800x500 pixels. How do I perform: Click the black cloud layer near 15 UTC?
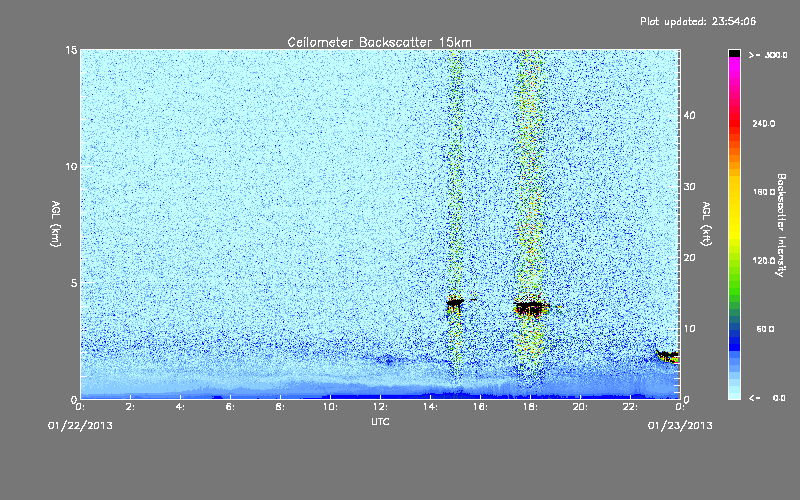pos(455,303)
